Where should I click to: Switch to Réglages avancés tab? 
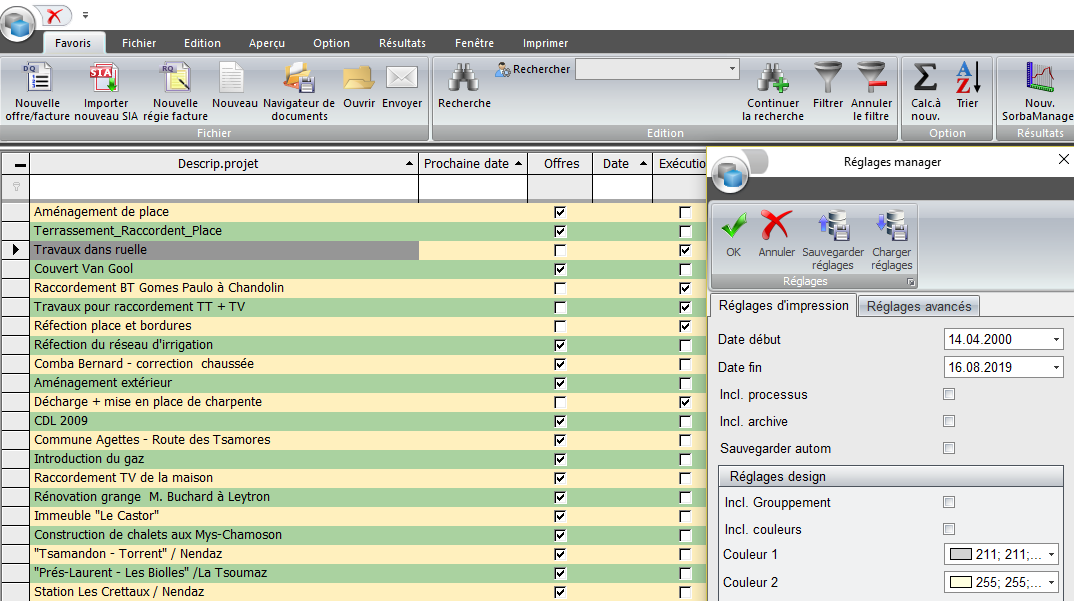tap(919, 306)
